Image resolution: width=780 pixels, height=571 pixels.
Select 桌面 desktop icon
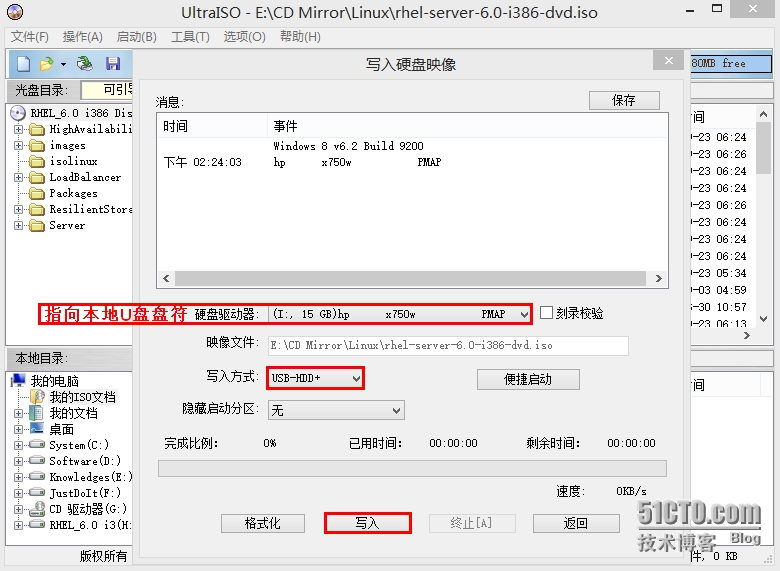pos(37,429)
